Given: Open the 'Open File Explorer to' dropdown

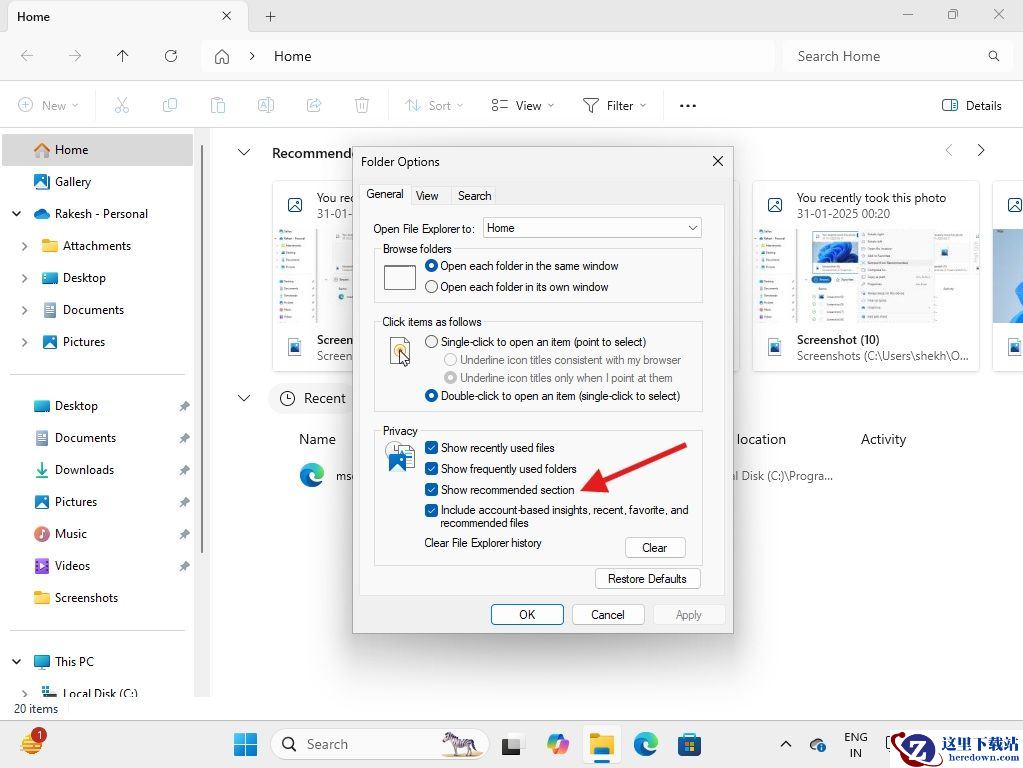Looking at the screenshot, I should pyautogui.click(x=592, y=228).
